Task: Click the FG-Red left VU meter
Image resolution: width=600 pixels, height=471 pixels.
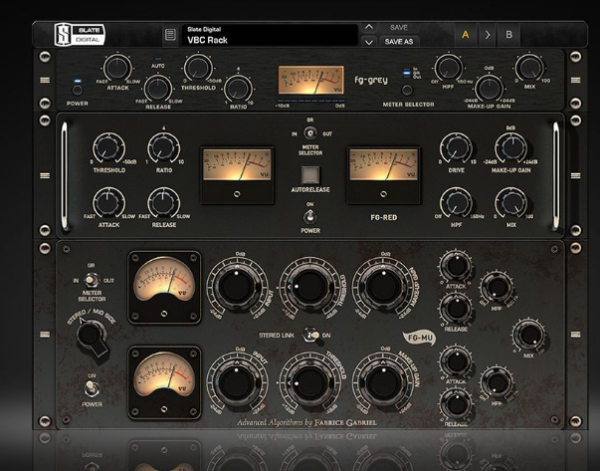Action: [236, 166]
